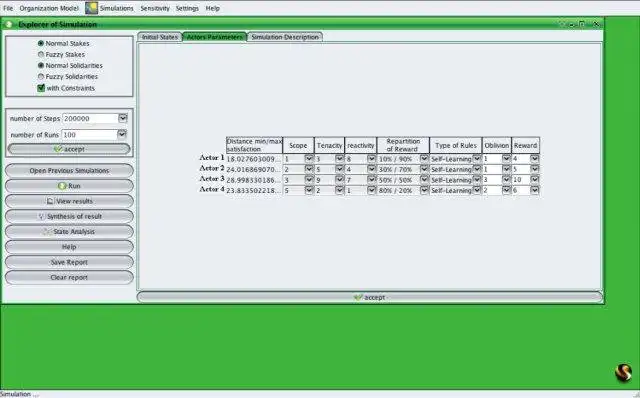Screen dimensions: 640x398
Task: Open Actor 4 Scope dropdown
Action: tap(309, 190)
